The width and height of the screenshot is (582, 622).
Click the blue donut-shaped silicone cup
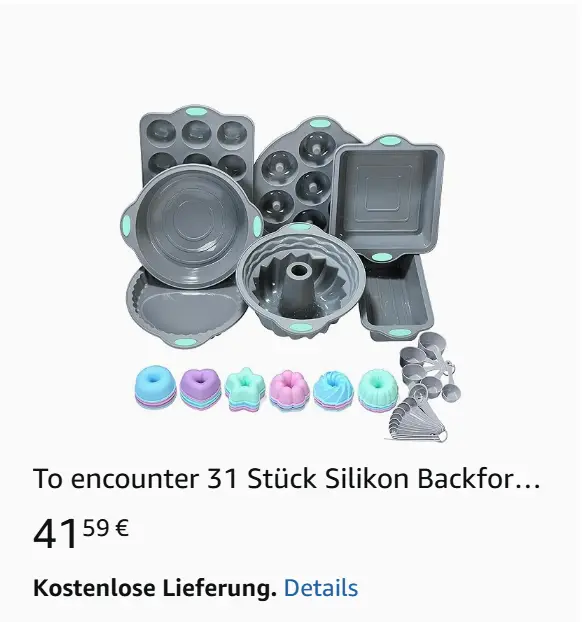coord(155,386)
